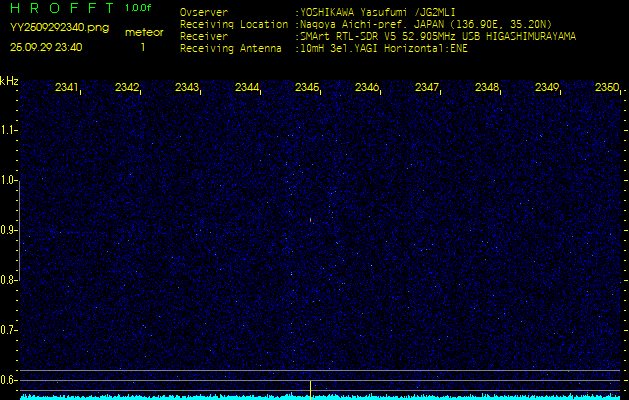This screenshot has height=400, width=629.
Task: Select the 2343 time marker
Action: 187,88
